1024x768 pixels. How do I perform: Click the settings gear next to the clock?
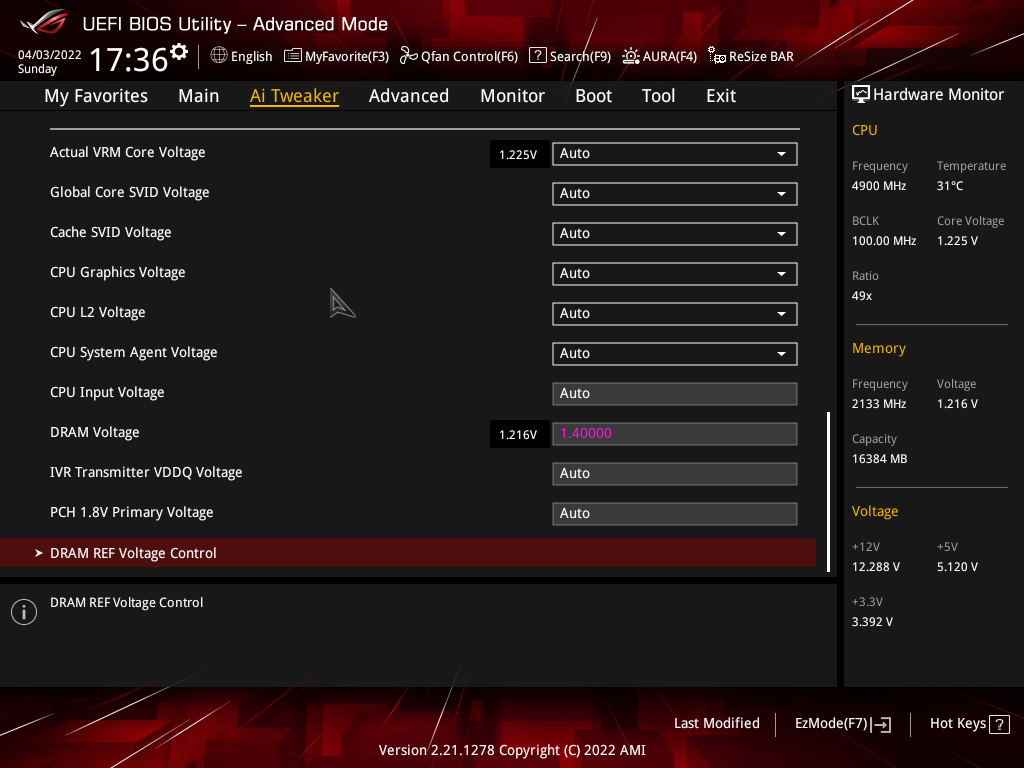179,52
